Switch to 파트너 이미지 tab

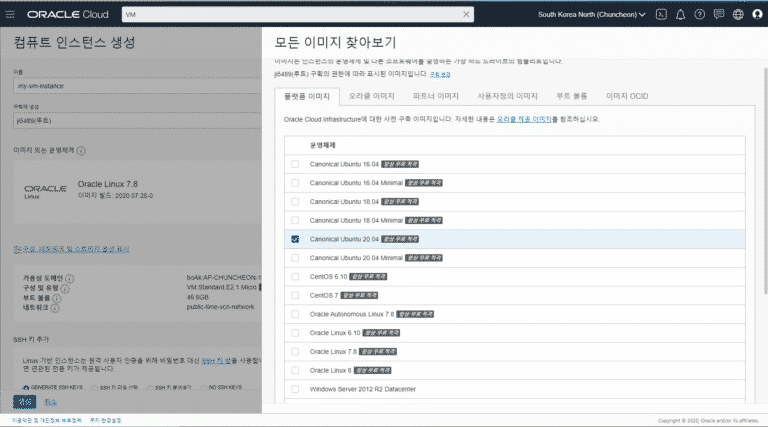coord(435,96)
